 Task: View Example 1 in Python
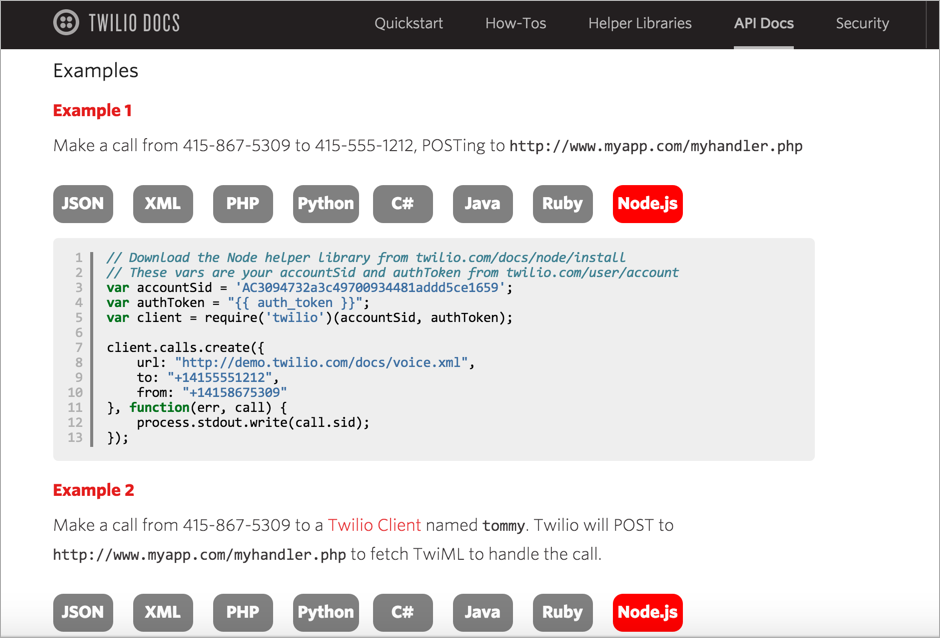pos(326,203)
